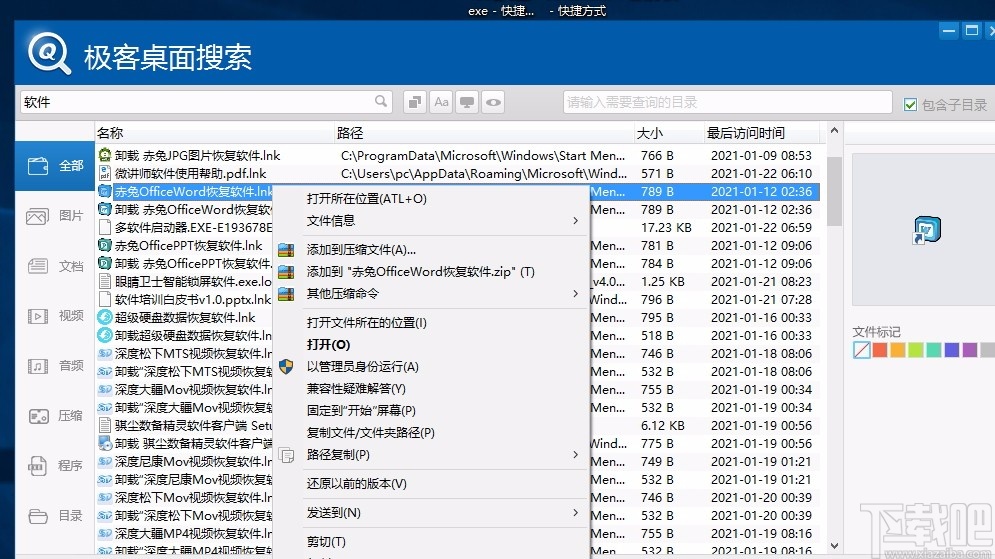The width and height of the screenshot is (995, 559).
Task: Select the 软件培训白皮书v1.0.pptx.lnk row
Action: tap(185, 299)
